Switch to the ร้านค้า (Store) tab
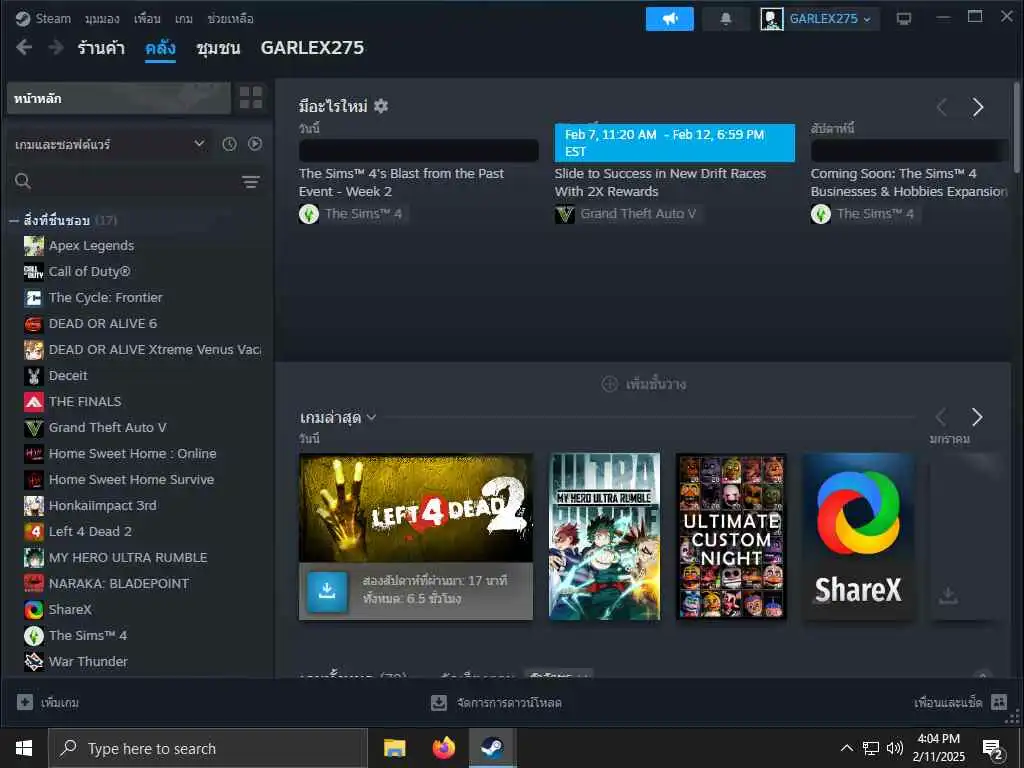Viewport: 1024px width, 768px height. pyautogui.click(x=101, y=48)
